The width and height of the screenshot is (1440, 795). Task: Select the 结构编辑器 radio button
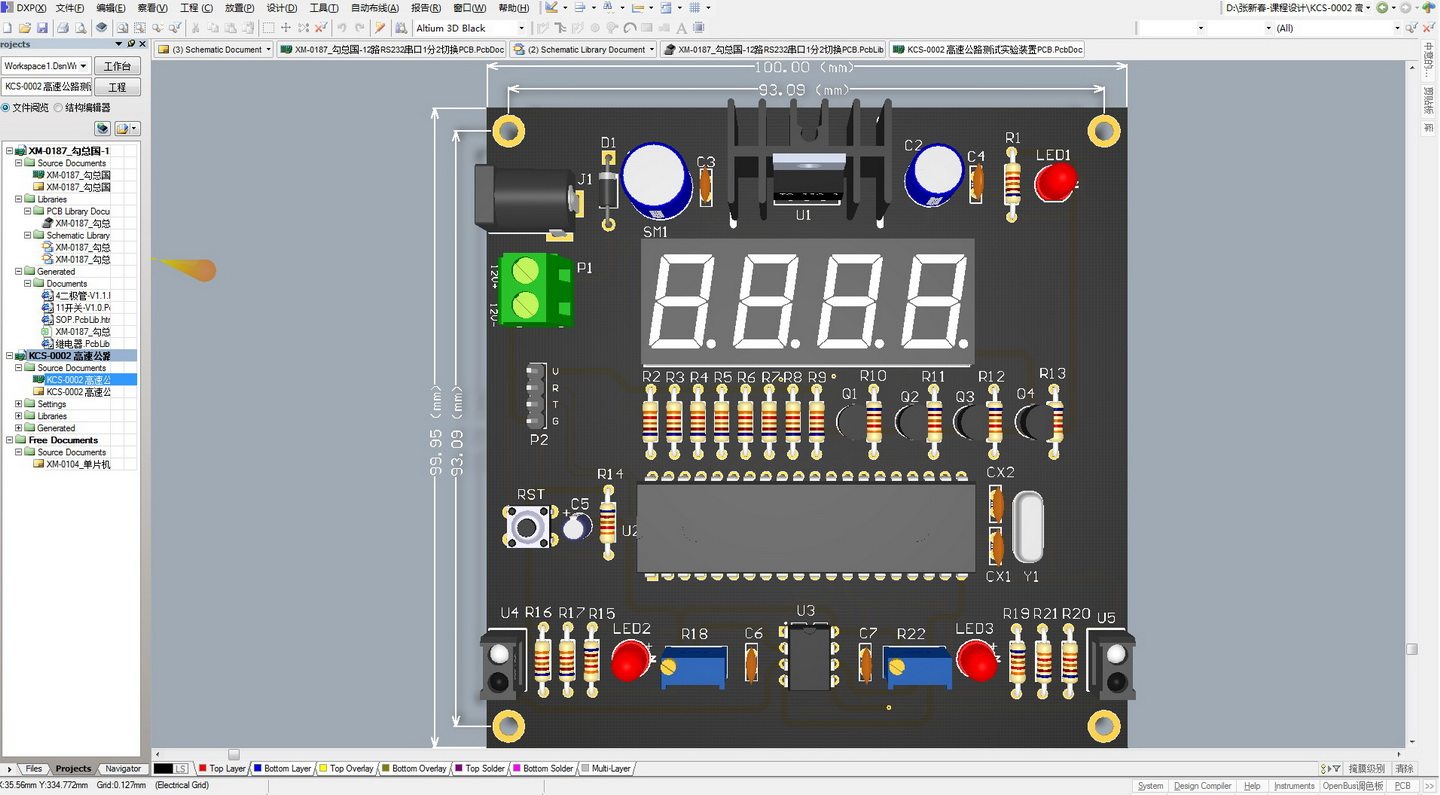pyautogui.click(x=59, y=108)
